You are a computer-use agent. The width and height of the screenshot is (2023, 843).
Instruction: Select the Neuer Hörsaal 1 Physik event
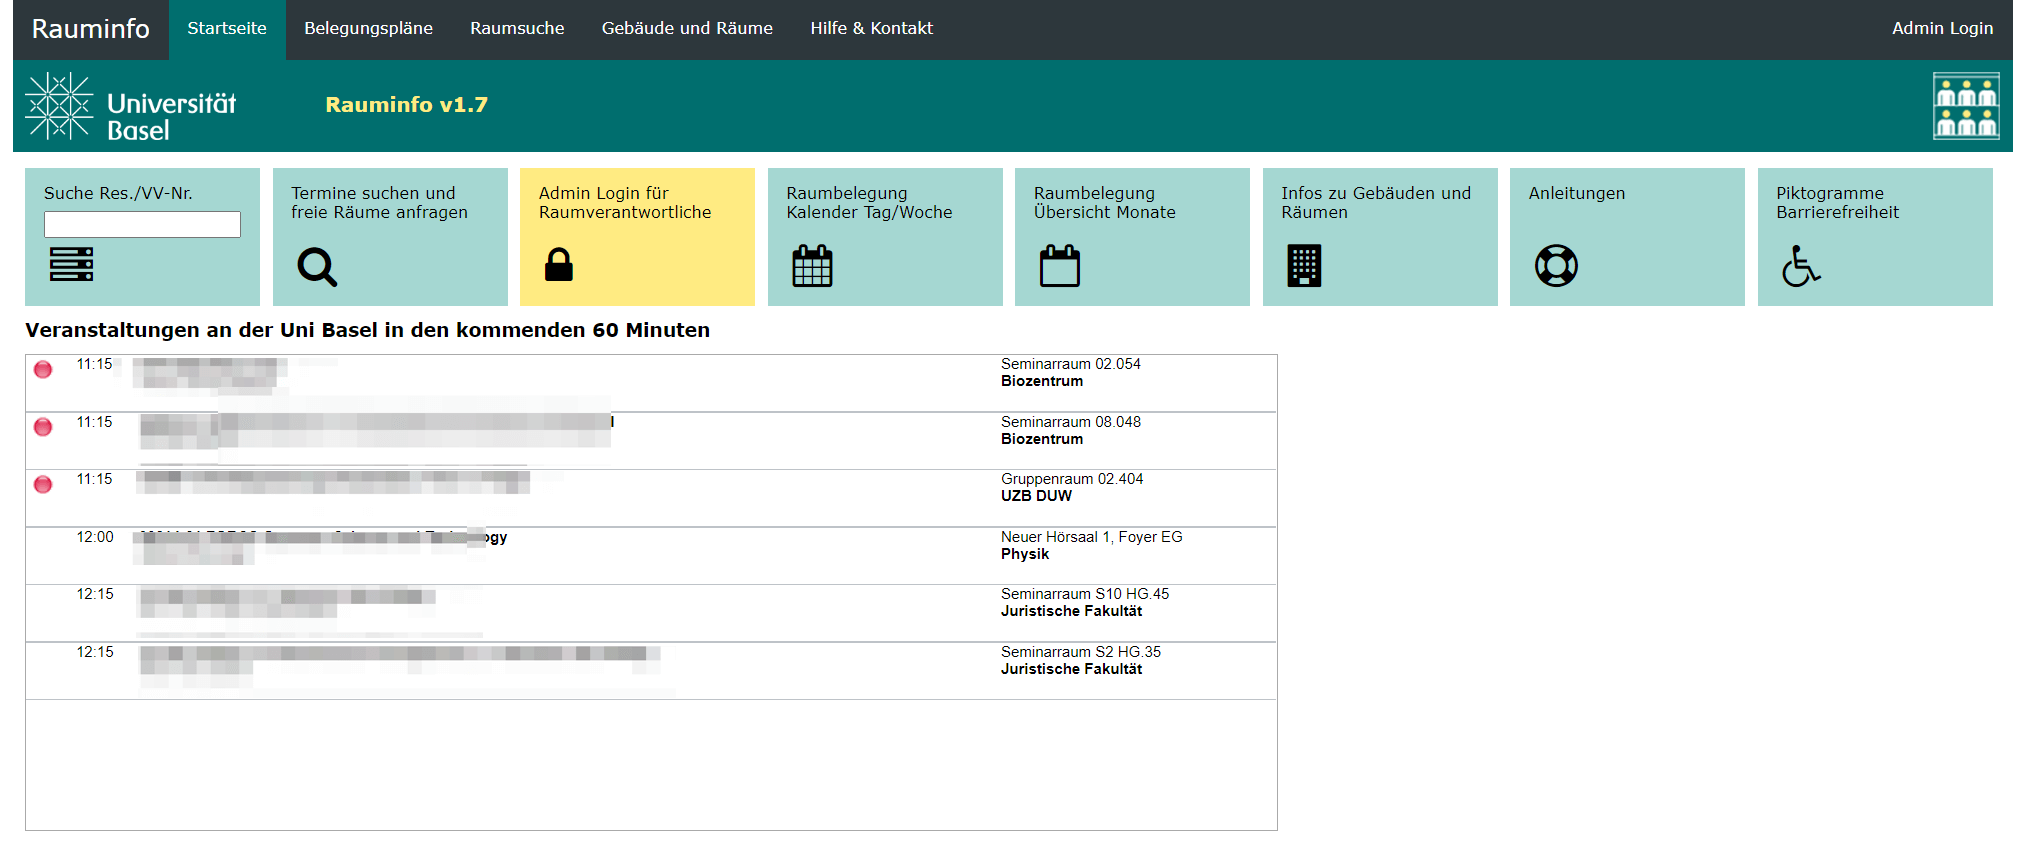(1090, 546)
